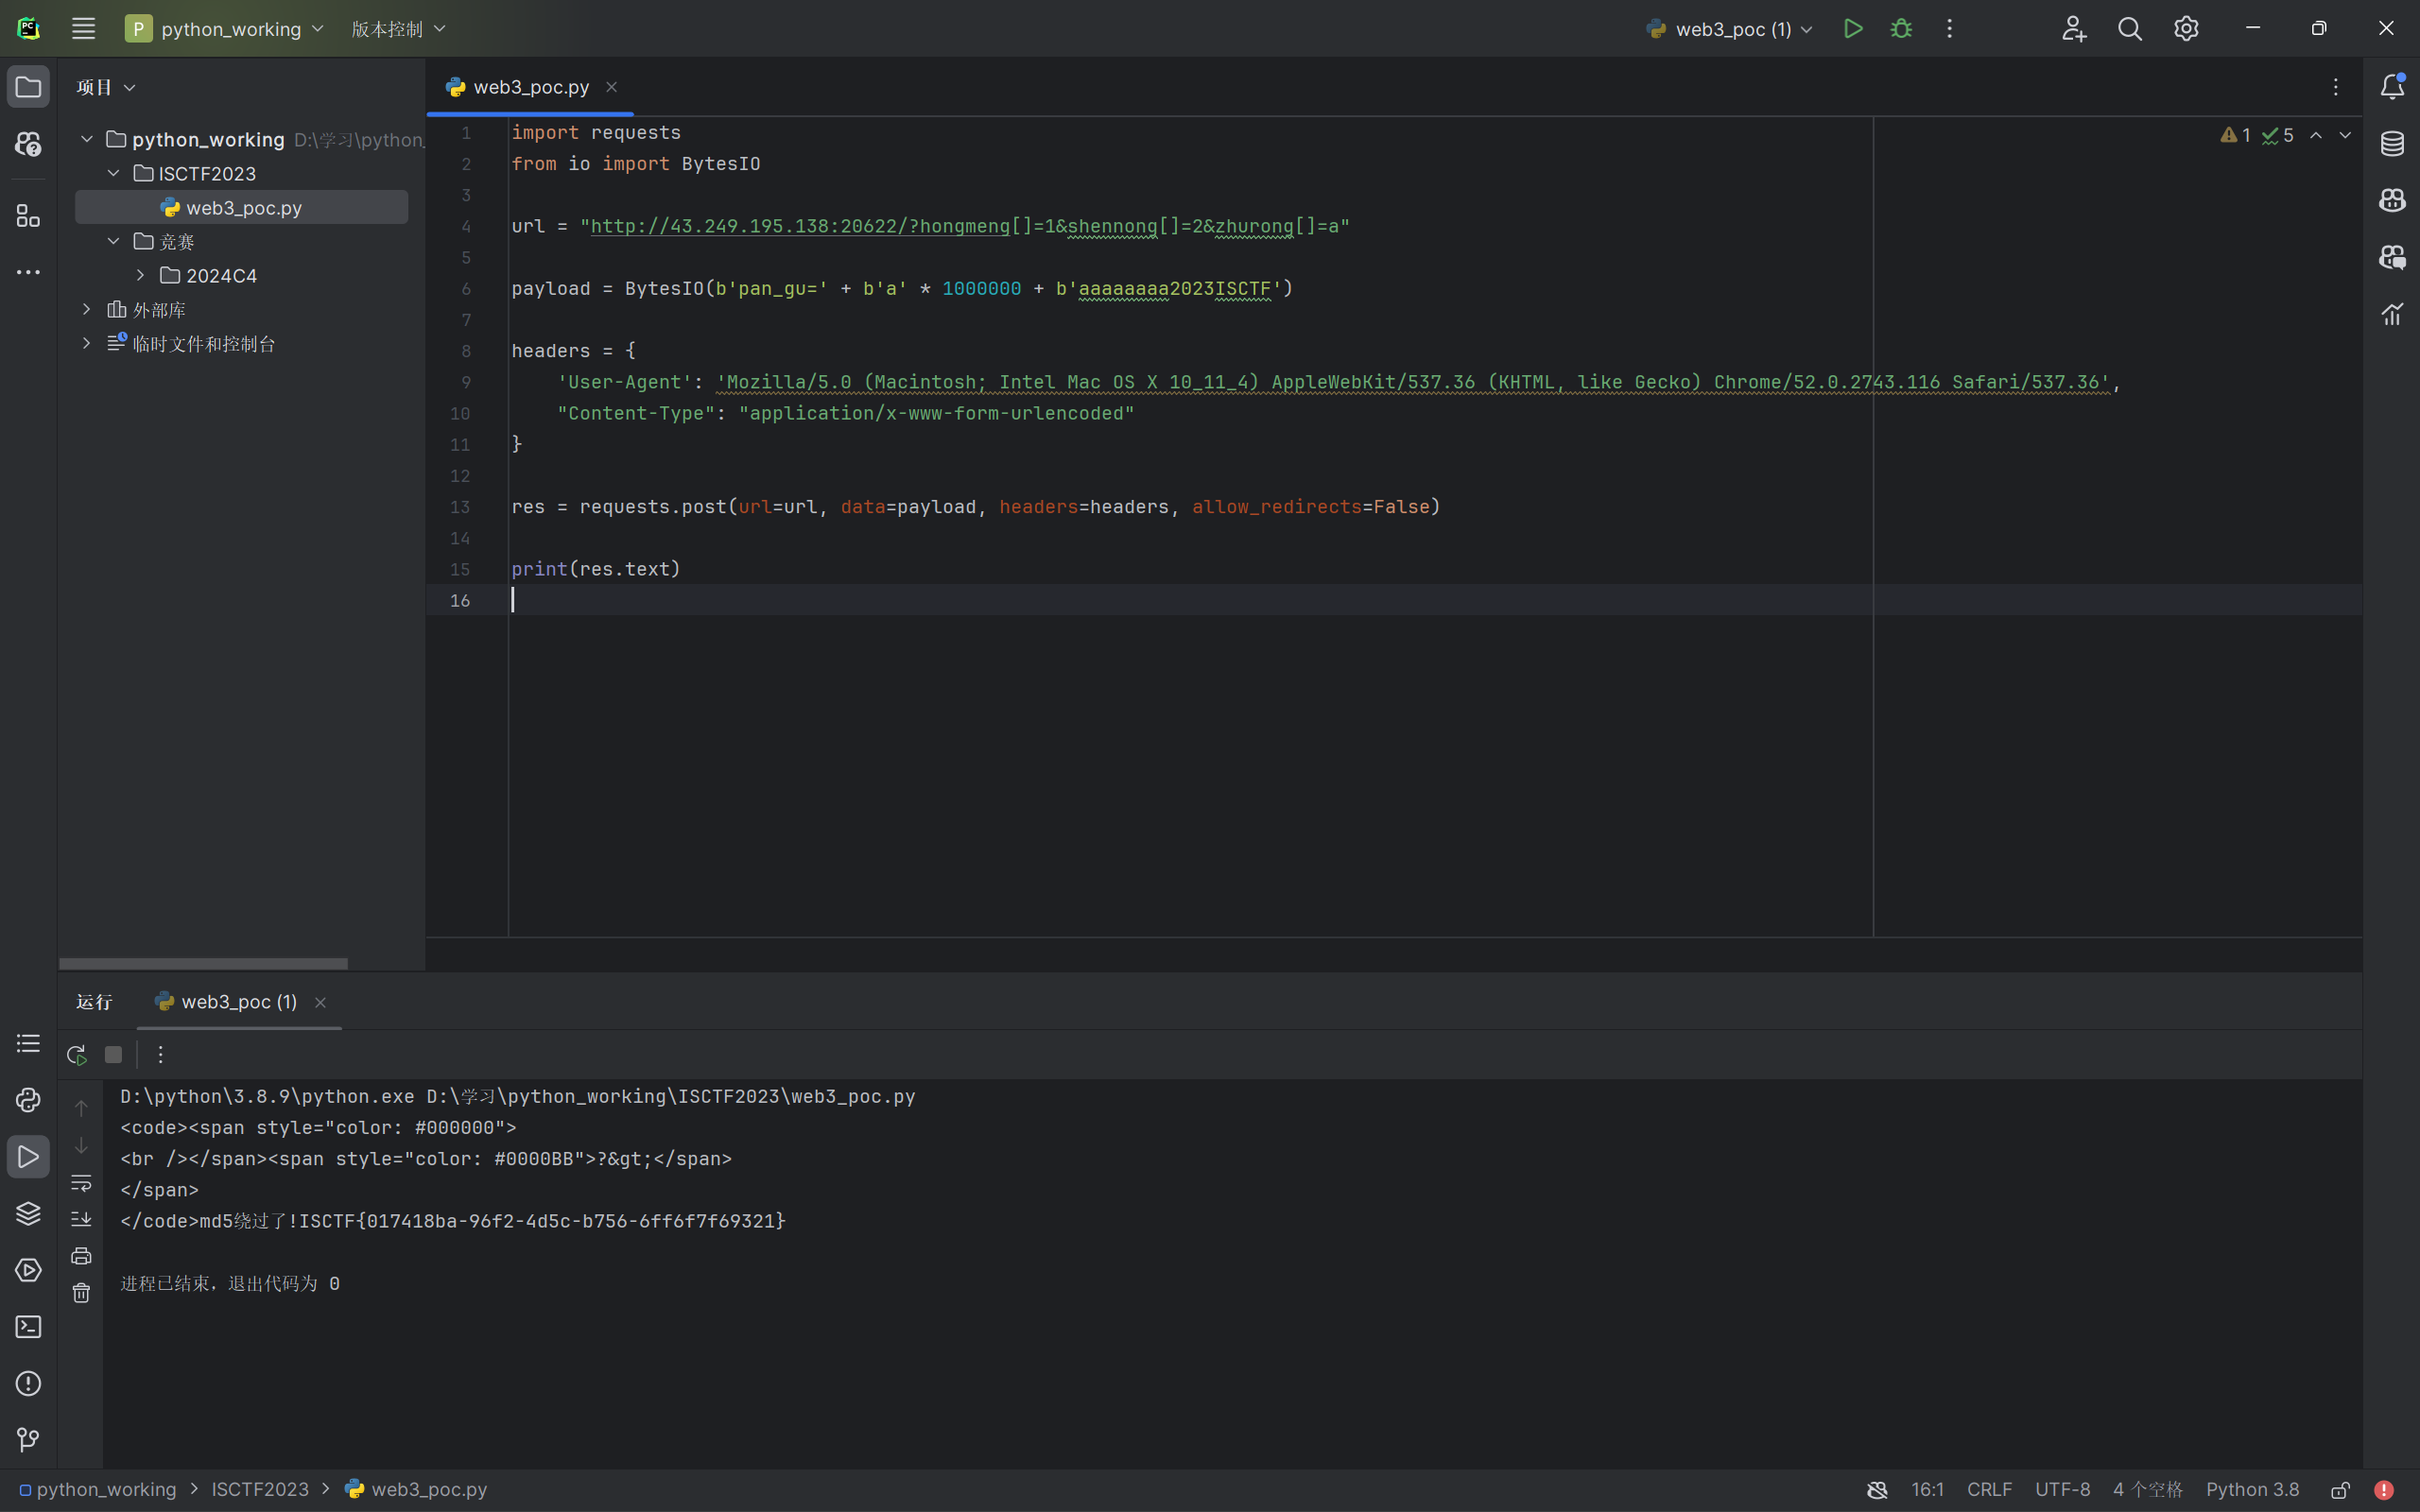Collapse the ISCTF2023 folder

pos(114,174)
